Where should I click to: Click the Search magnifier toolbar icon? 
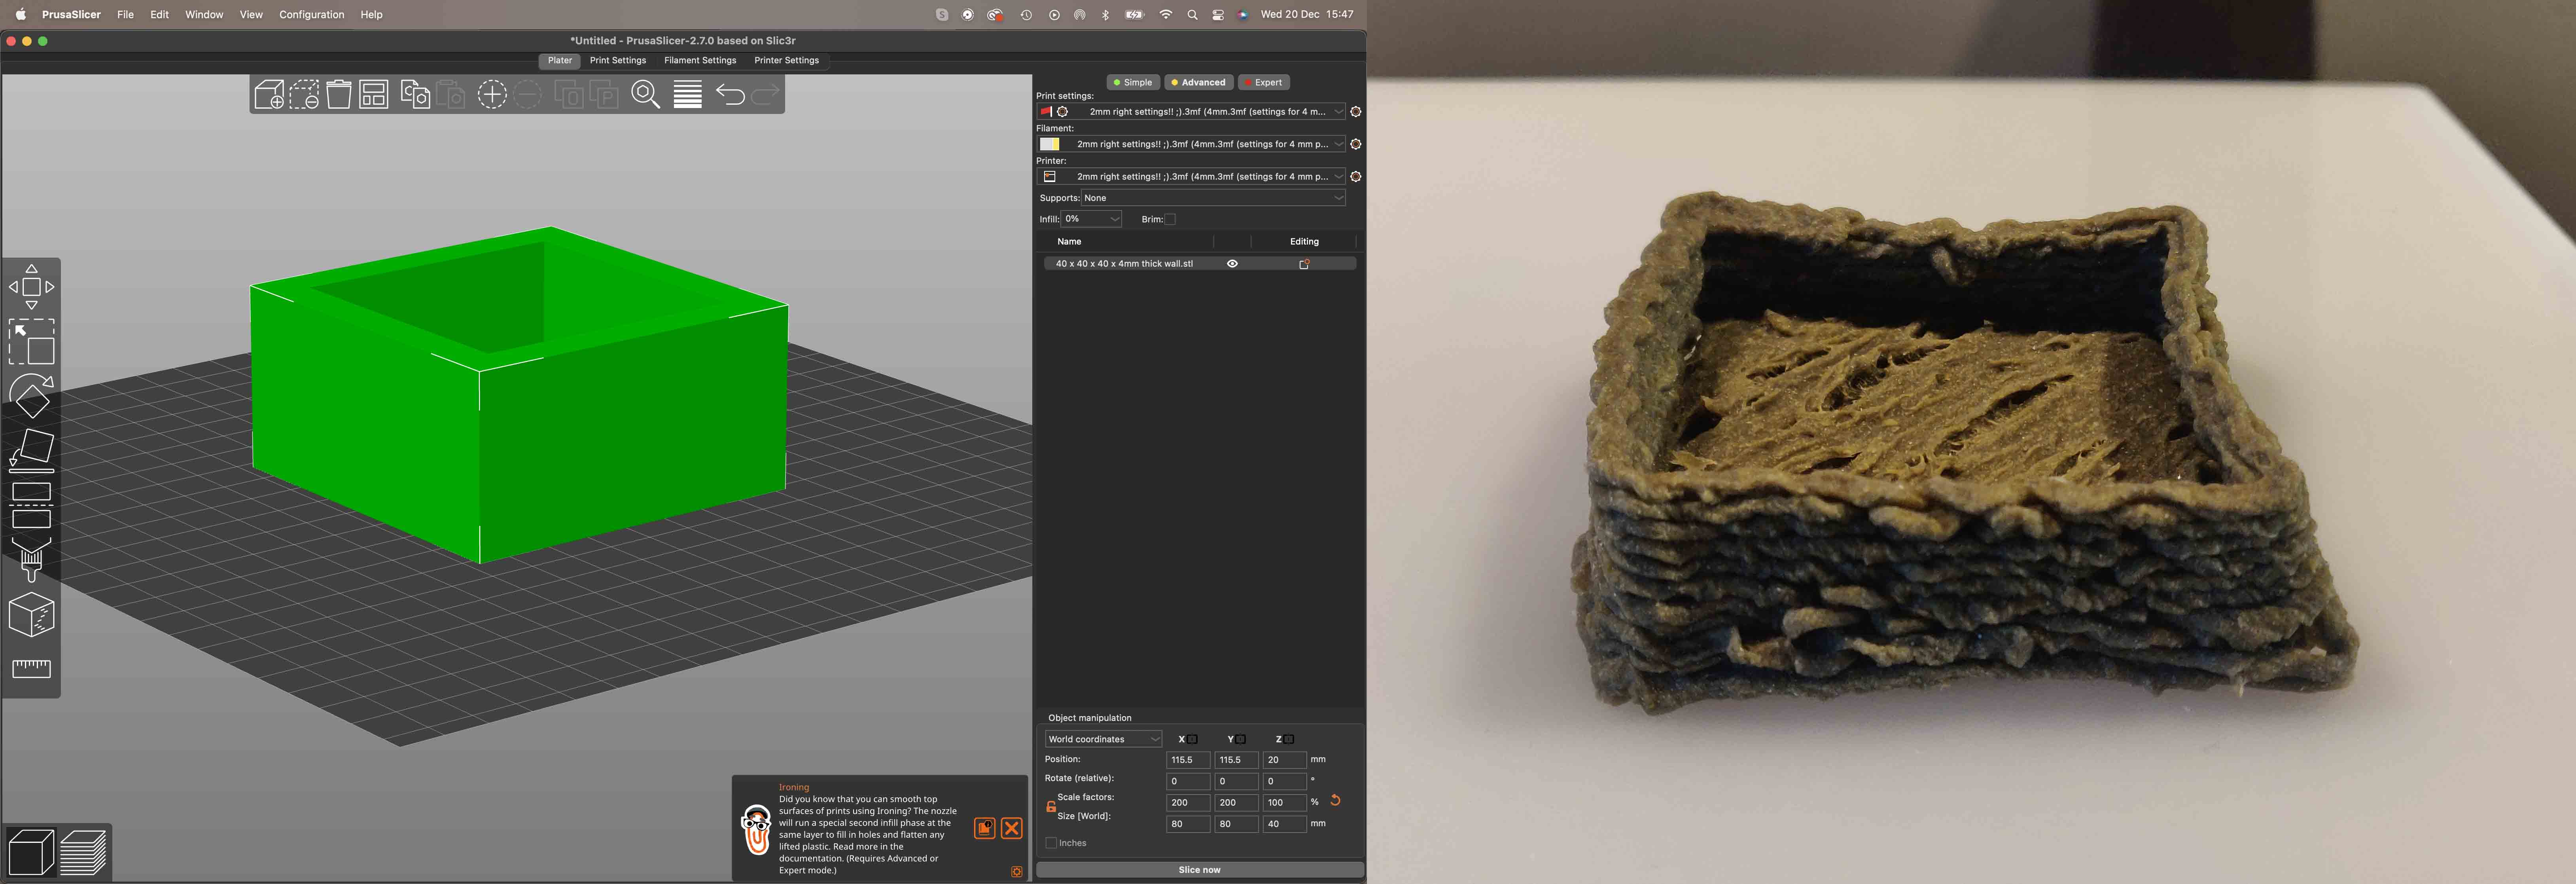coord(646,95)
